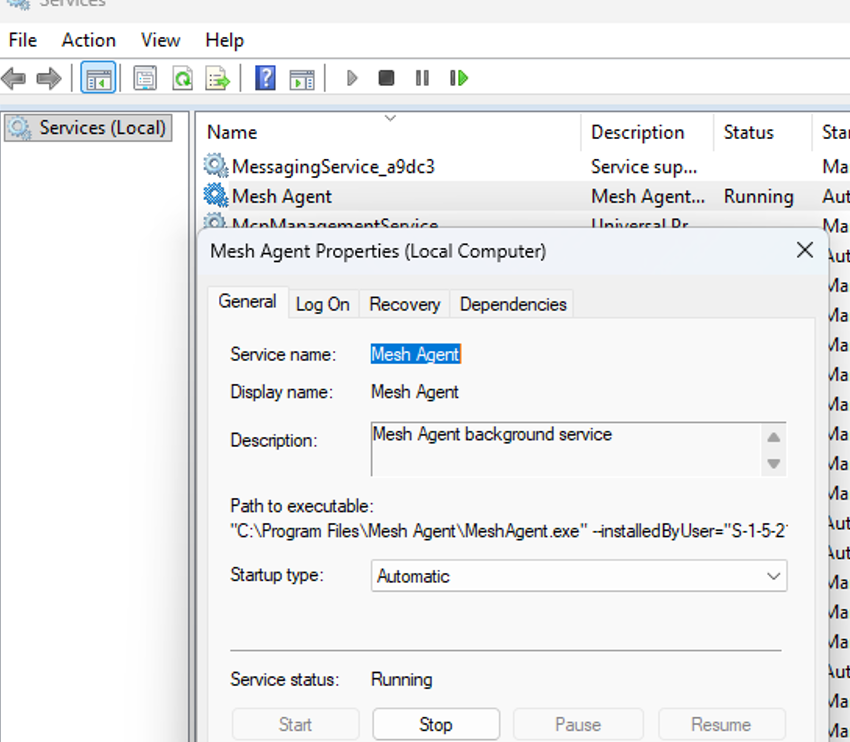
Task: Click description scrollbar down arrow
Action: [774, 463]
